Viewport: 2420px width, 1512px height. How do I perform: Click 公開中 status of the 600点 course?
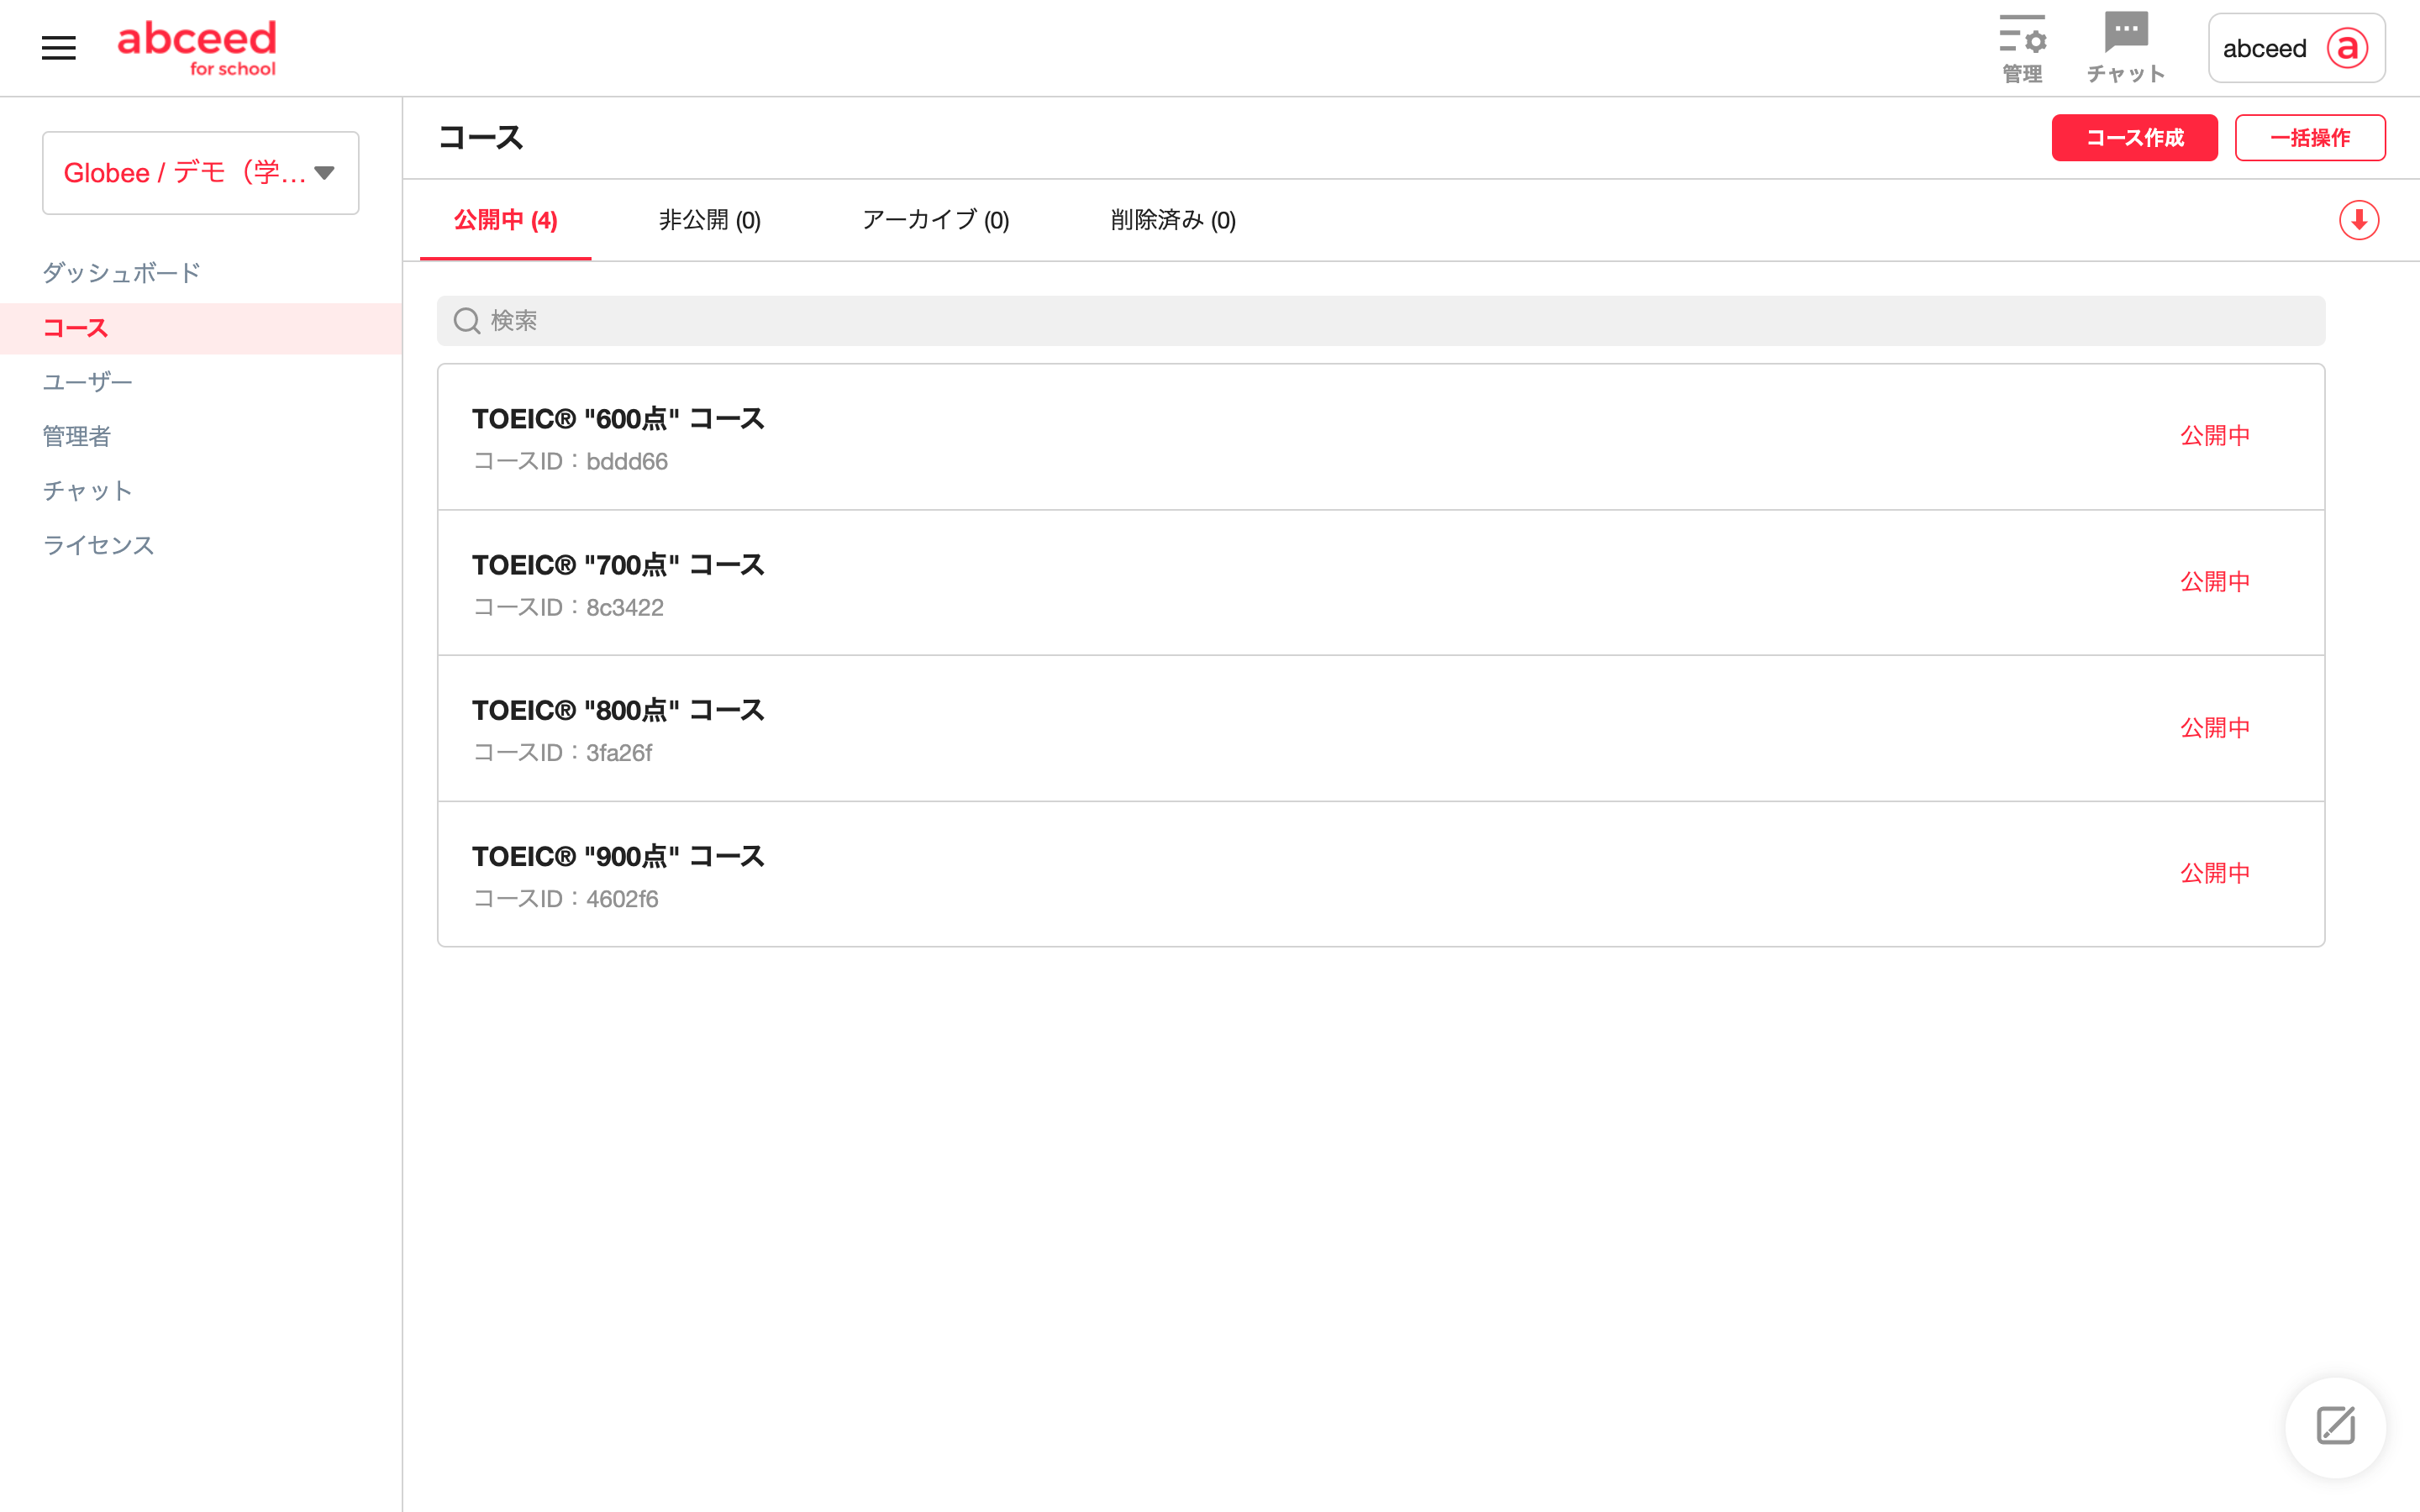pyautogui.click(x=2215, y=436)
